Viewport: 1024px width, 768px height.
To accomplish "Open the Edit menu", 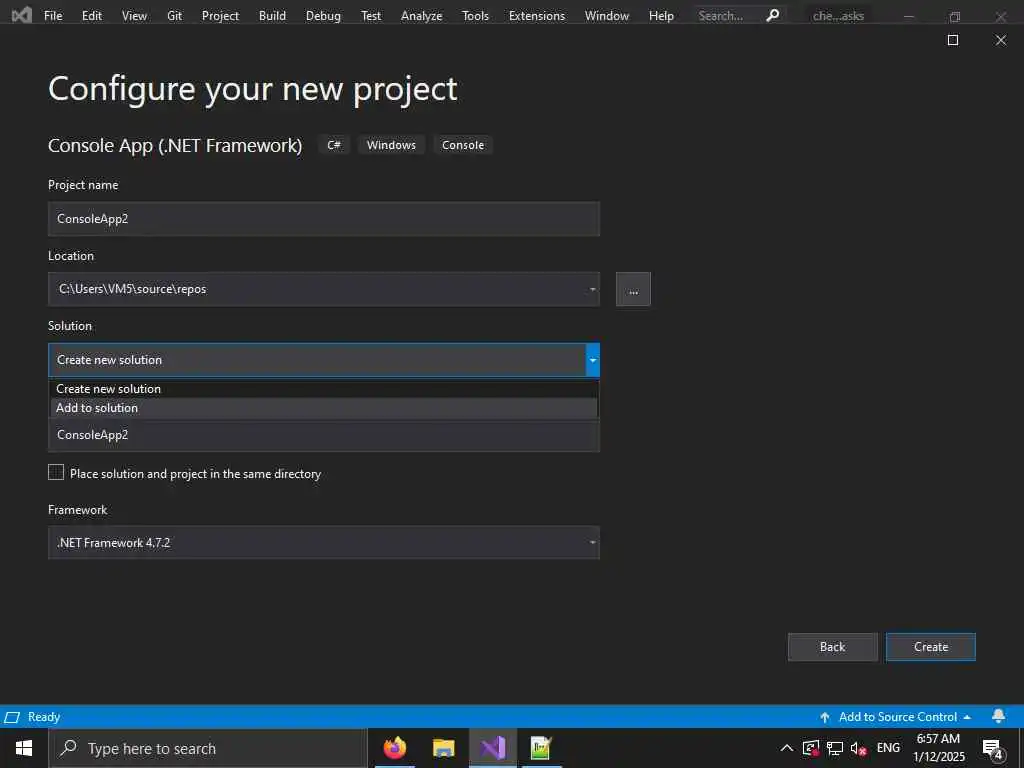I will click(x=91, y=16).
